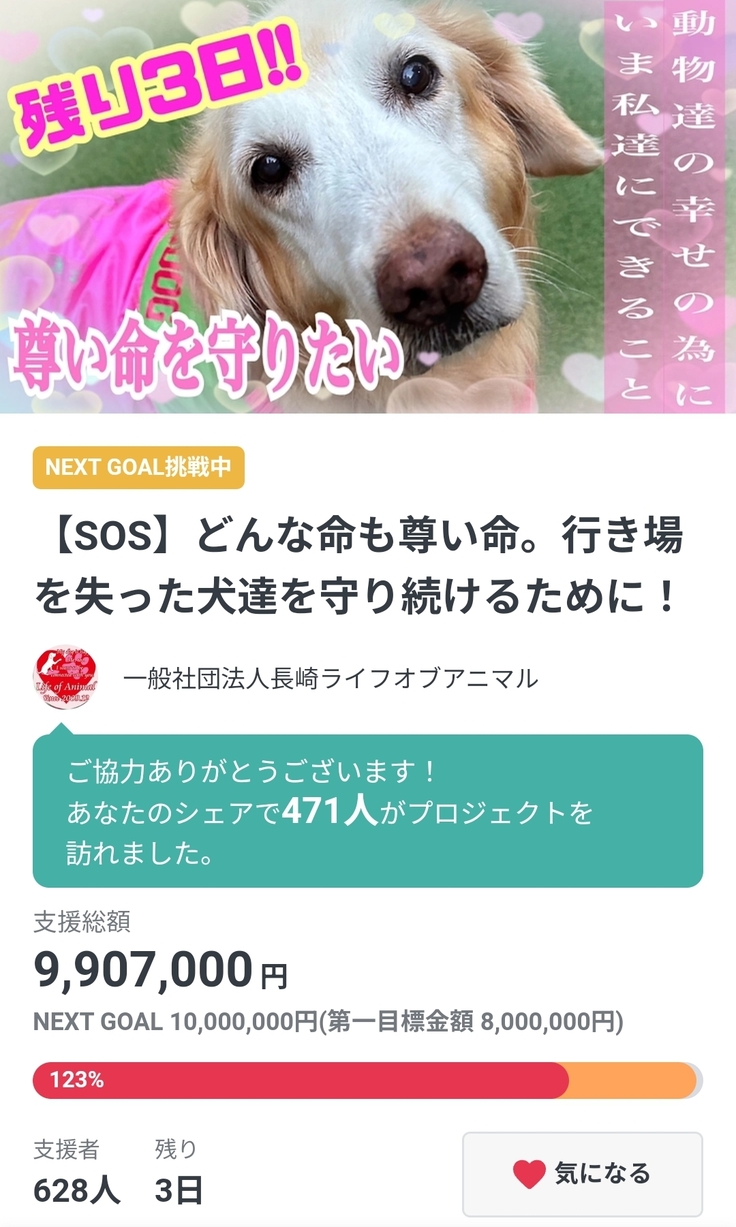Tap the green share thank-you message bubble
The width and height of the screenshot is (736, 1227).
368,811
